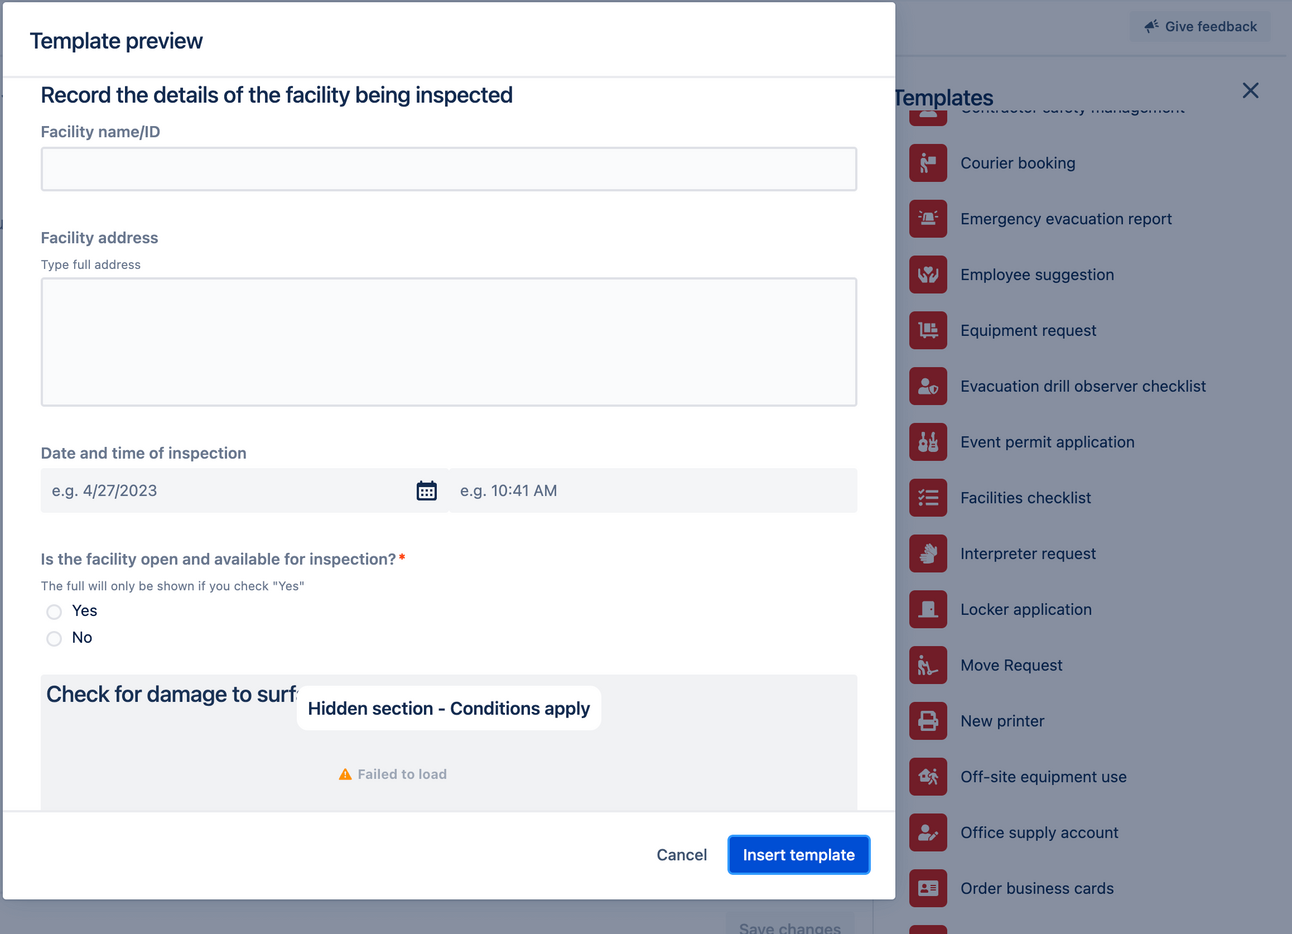
Task: Click the Hidden section - Conditions apply label
Action: click(449, 708)
